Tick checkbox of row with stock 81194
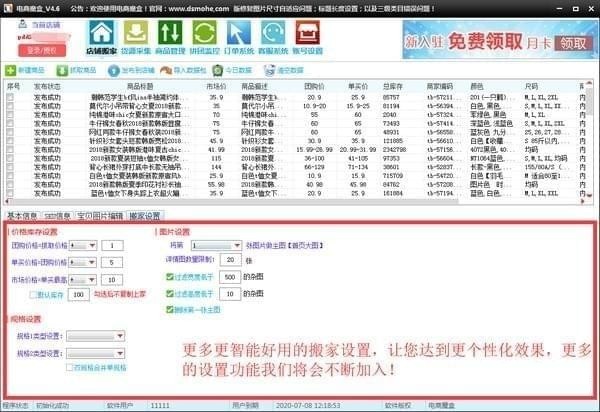The width and height of the screenshot is (600, 412). point(10,106)
